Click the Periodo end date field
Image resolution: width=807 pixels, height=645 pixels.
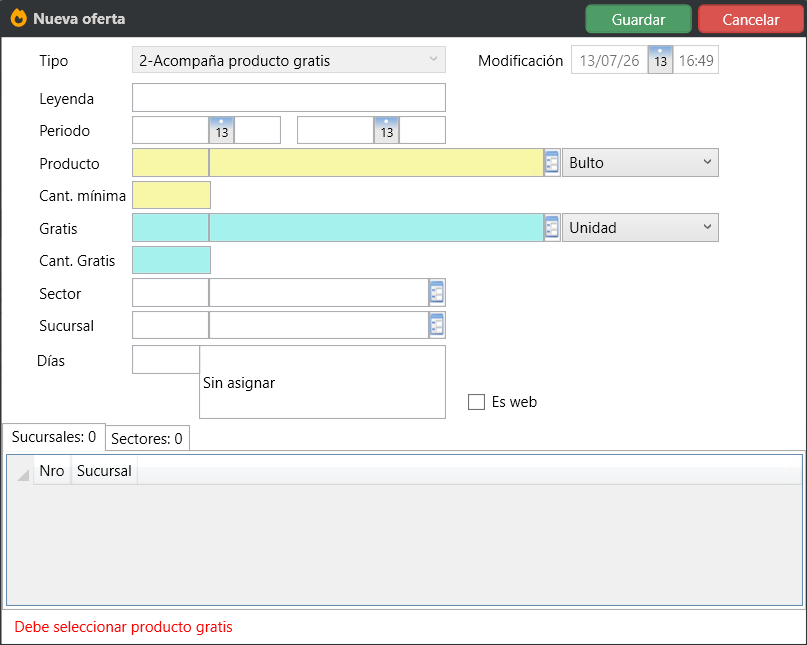point(335,130)
